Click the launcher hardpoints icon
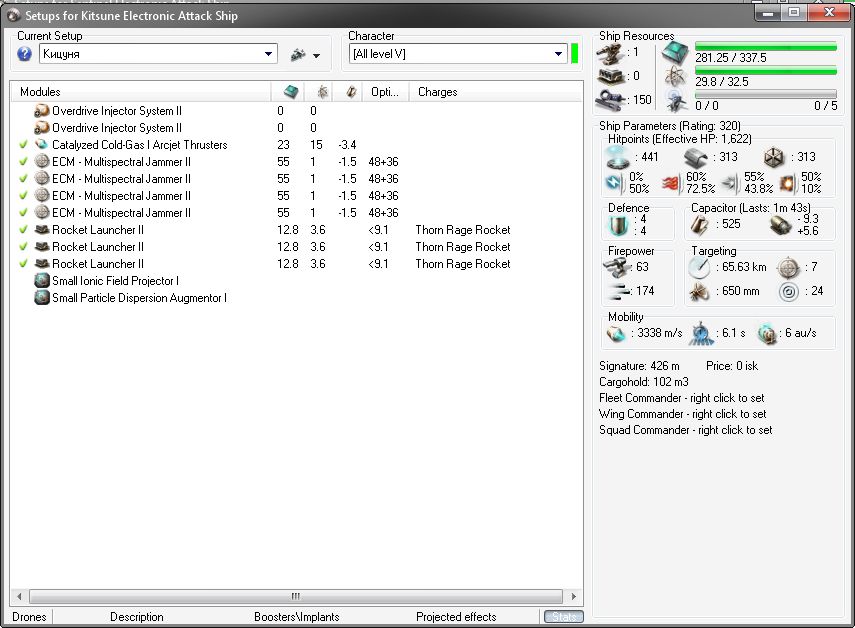The width and height of the screenshot is (855, 628). tap(611, 77)
